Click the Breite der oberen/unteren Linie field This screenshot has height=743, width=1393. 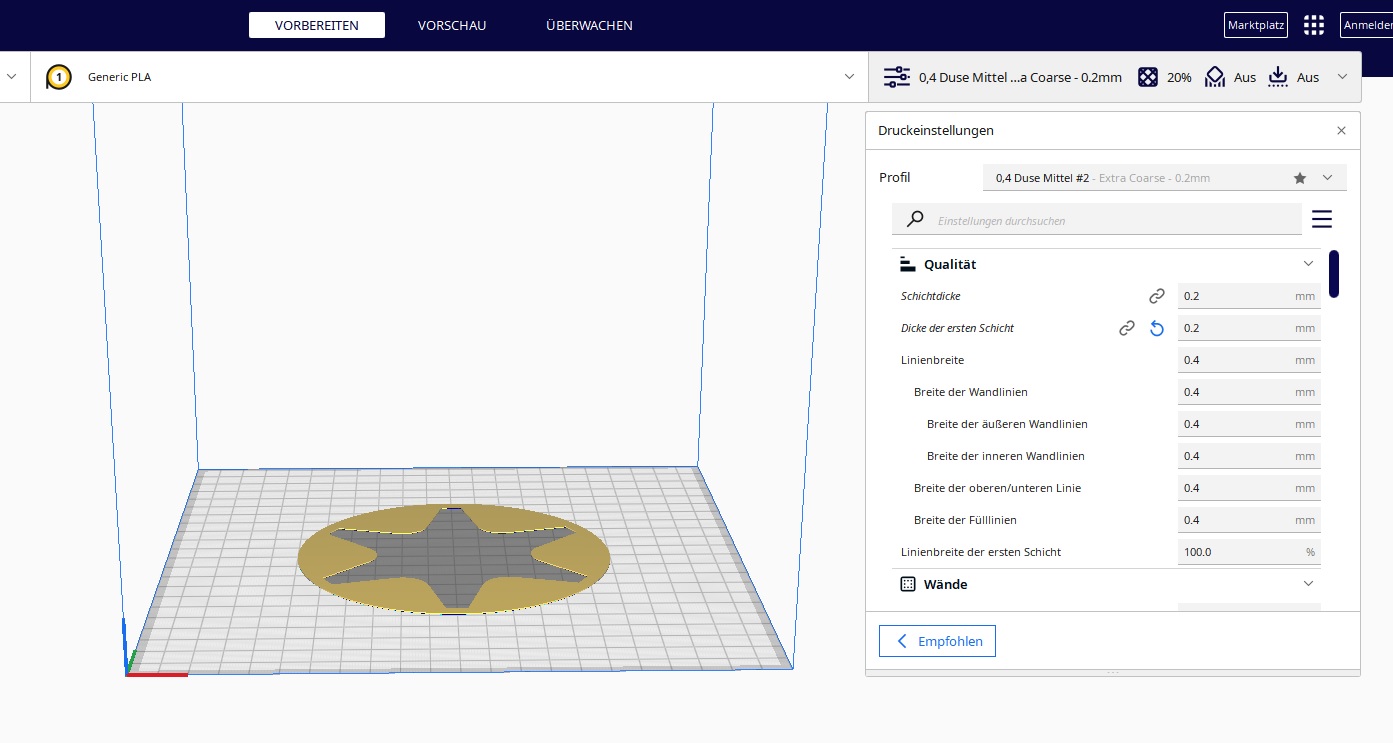1249,488
